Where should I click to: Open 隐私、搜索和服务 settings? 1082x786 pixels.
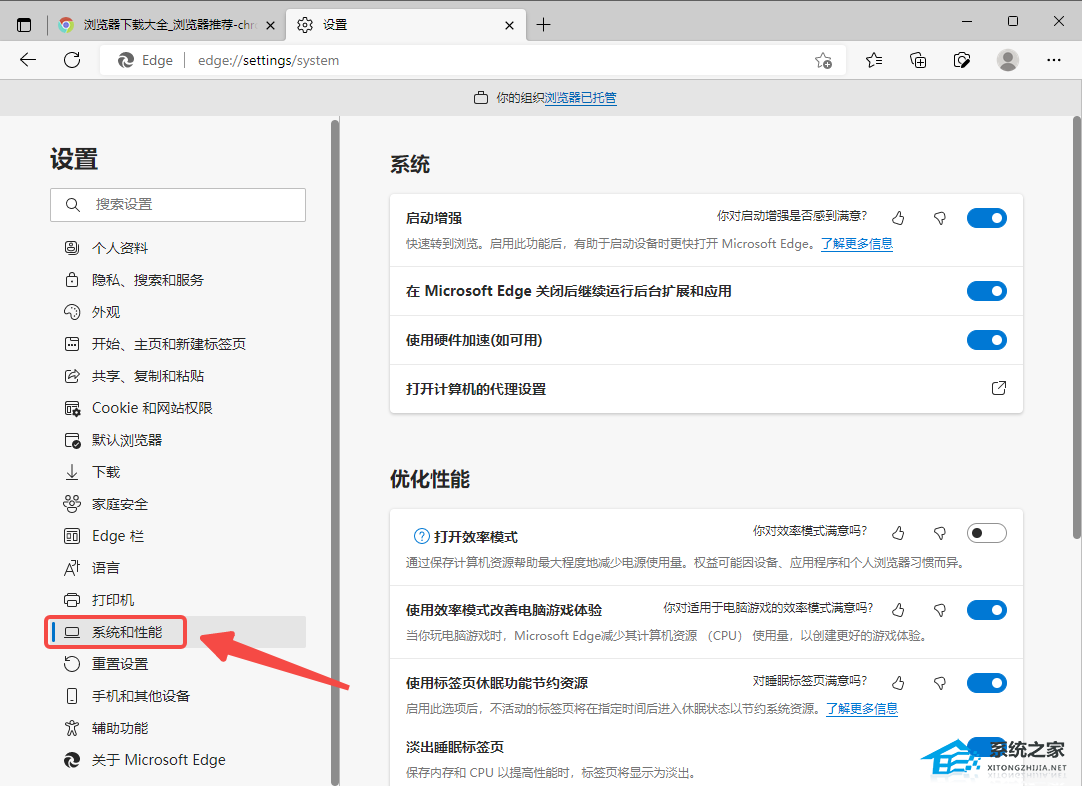coord(178,279)
